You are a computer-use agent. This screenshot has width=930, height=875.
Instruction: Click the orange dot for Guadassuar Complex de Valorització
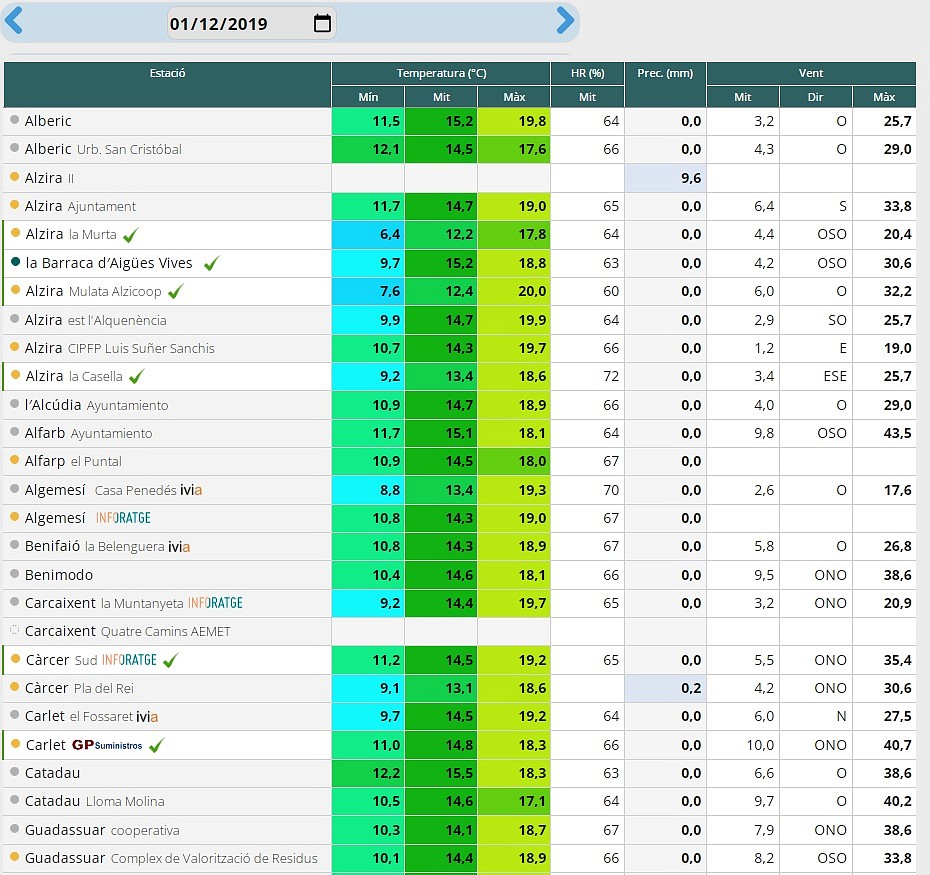15,857
